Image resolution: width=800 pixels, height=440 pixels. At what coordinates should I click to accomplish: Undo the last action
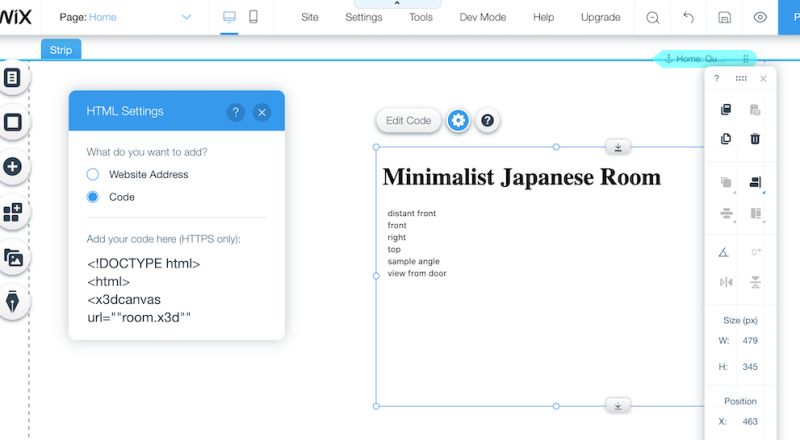pos(688,17)
